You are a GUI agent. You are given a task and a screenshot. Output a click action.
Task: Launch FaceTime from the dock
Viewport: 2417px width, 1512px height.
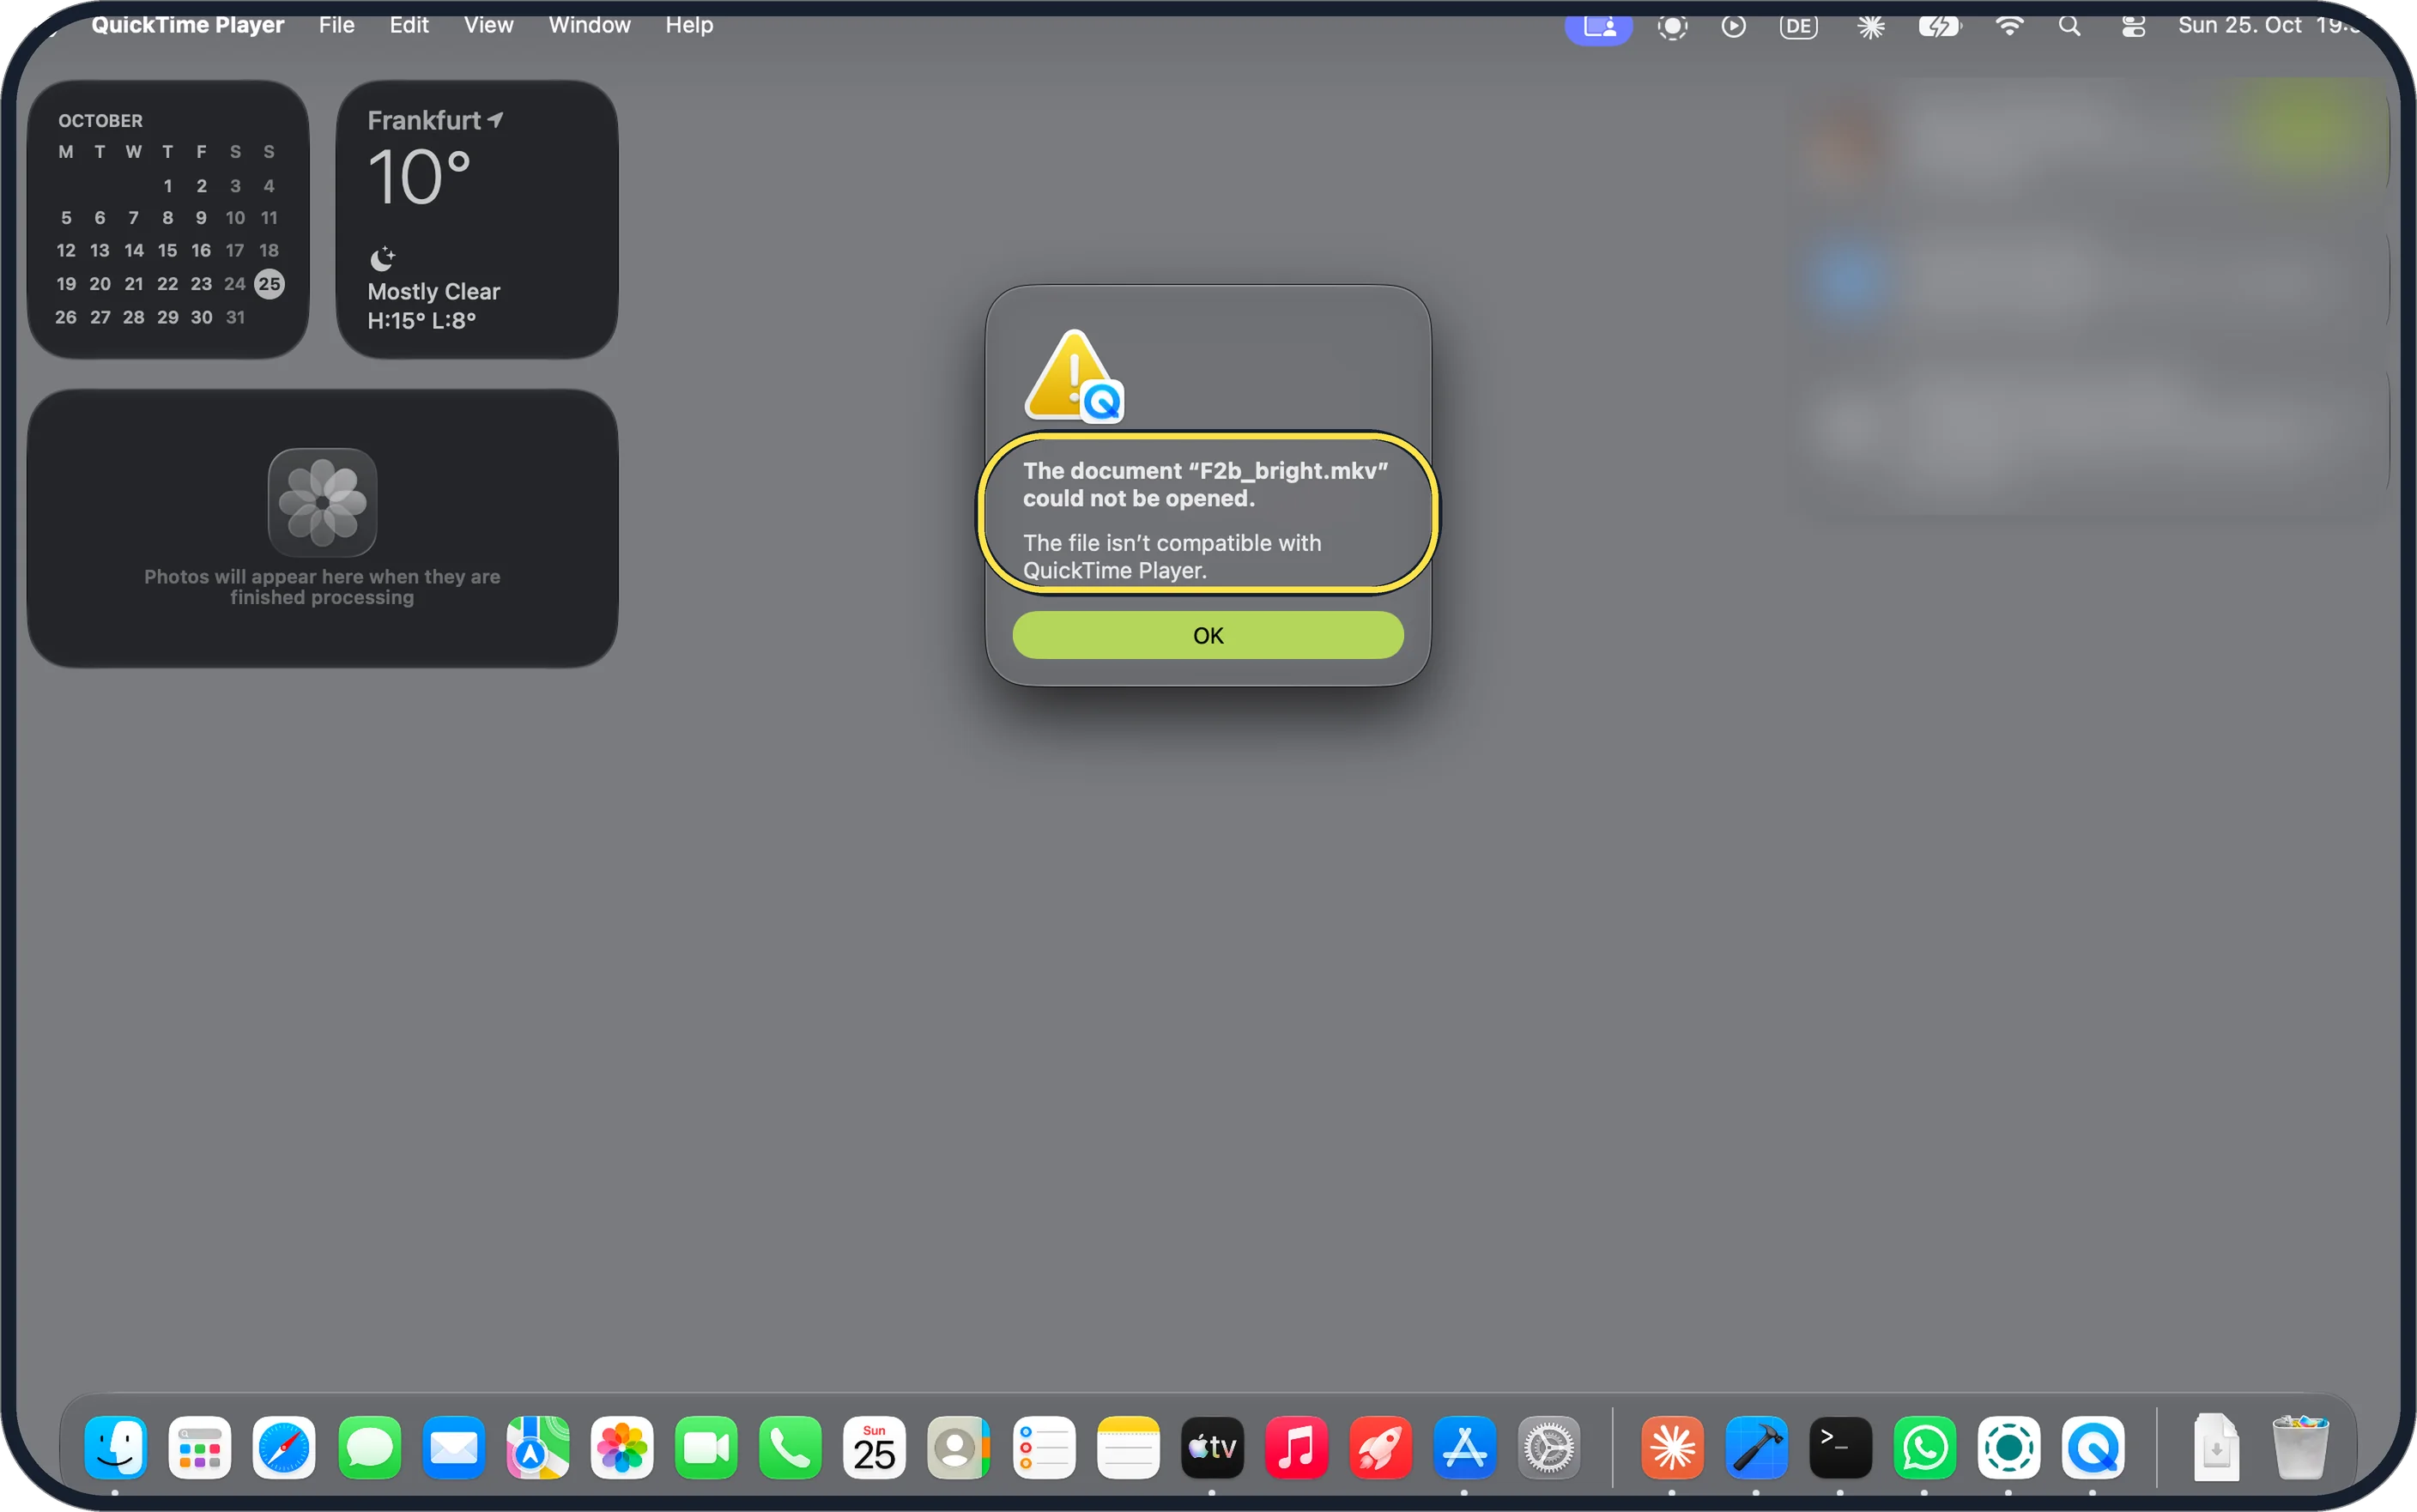point(706,1447)
